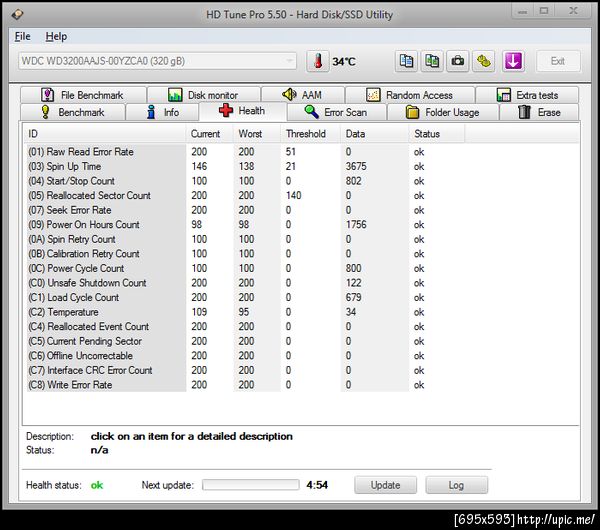This screenshot has height=530, width=600.
Task: Select the Spin Up Time row
Action: (x=245, y=166)
